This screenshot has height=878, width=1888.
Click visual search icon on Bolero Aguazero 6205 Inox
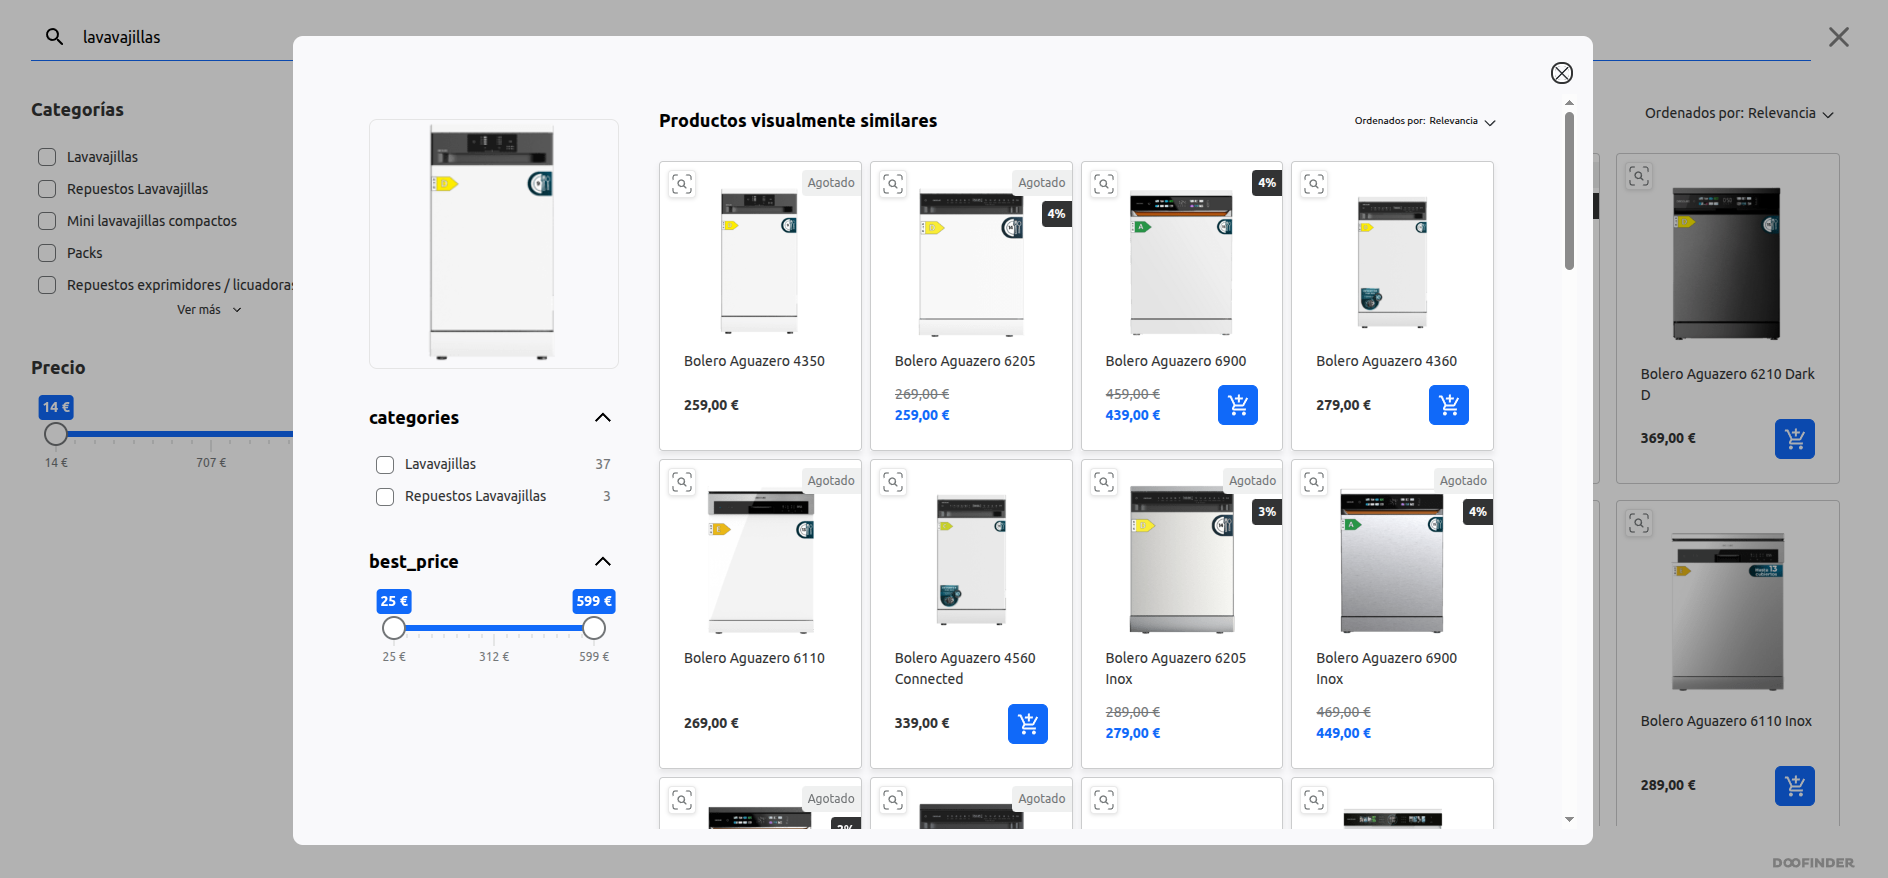1104,482
